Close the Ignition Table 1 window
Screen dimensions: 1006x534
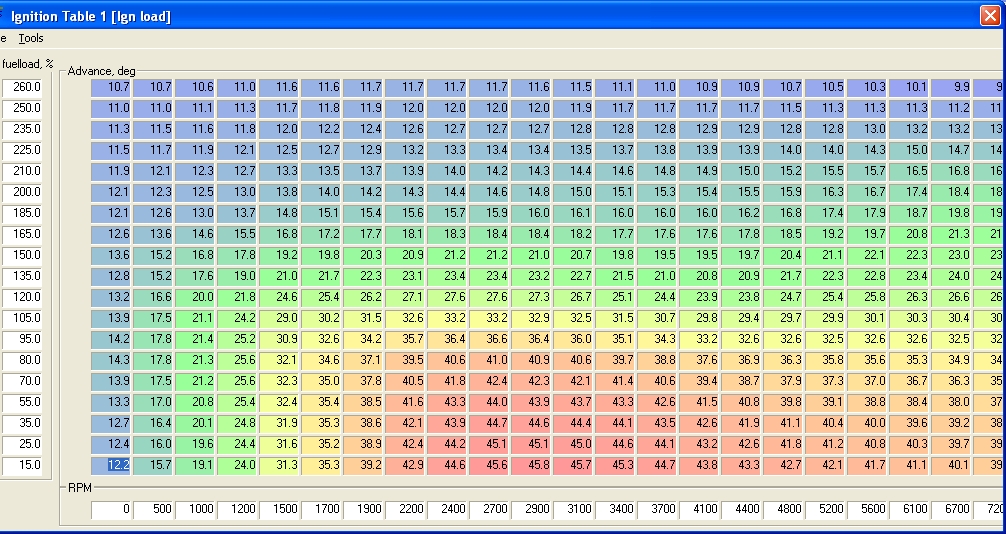pyautogui.click(x=990, y=15)
